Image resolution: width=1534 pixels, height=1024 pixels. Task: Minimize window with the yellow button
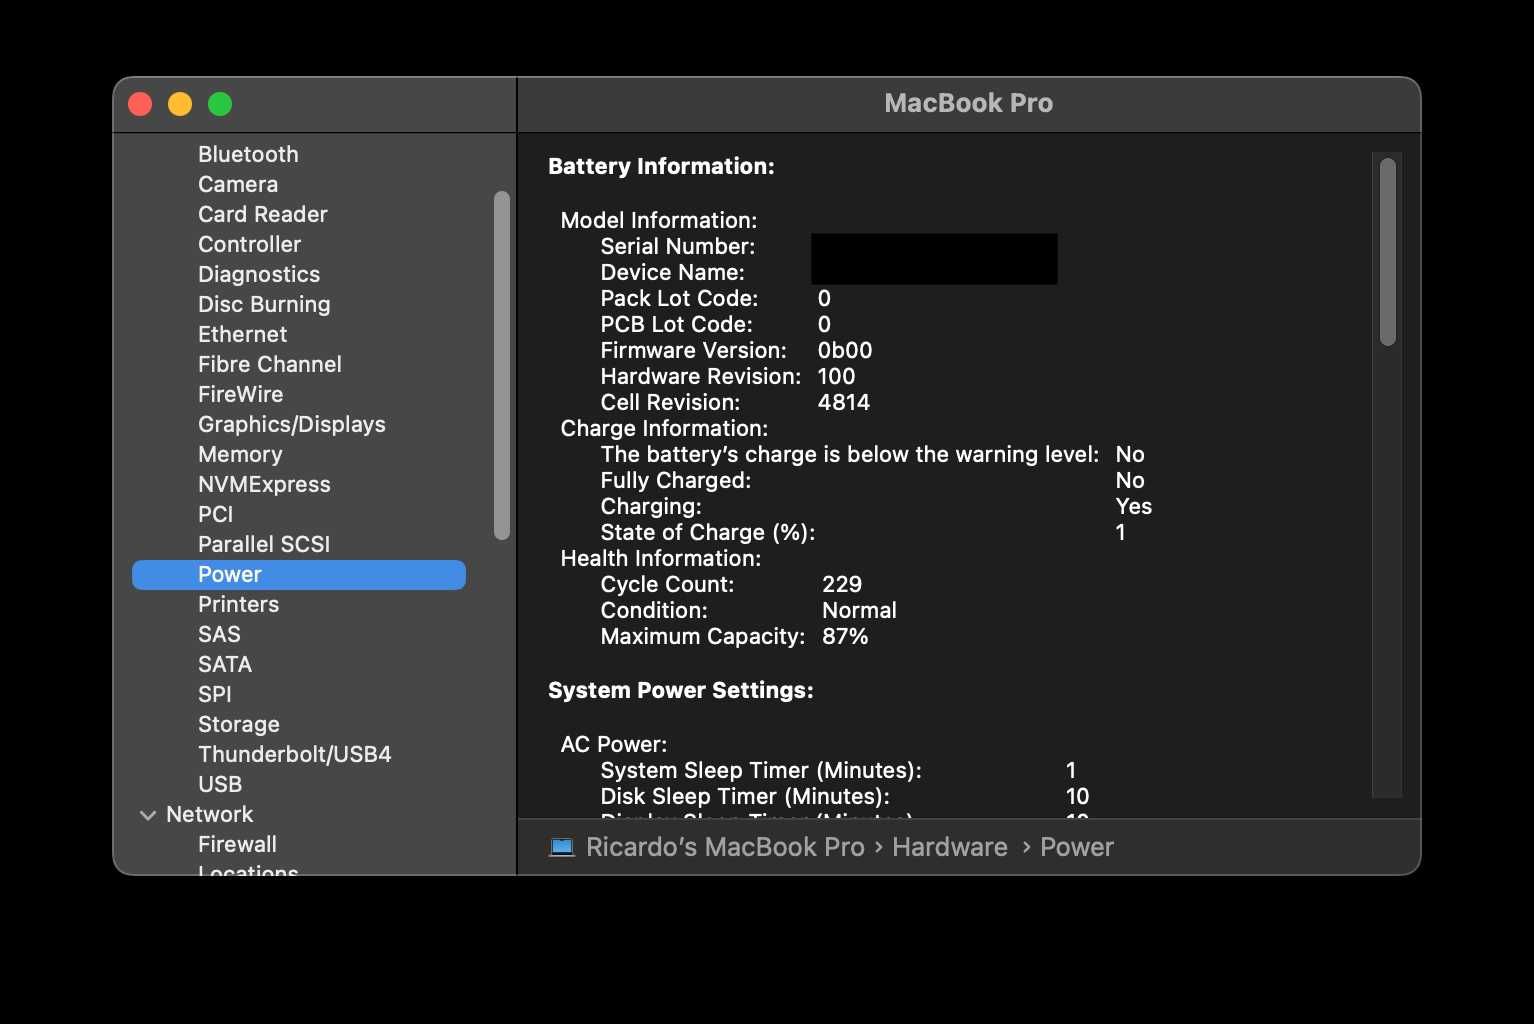pos(180,104)
